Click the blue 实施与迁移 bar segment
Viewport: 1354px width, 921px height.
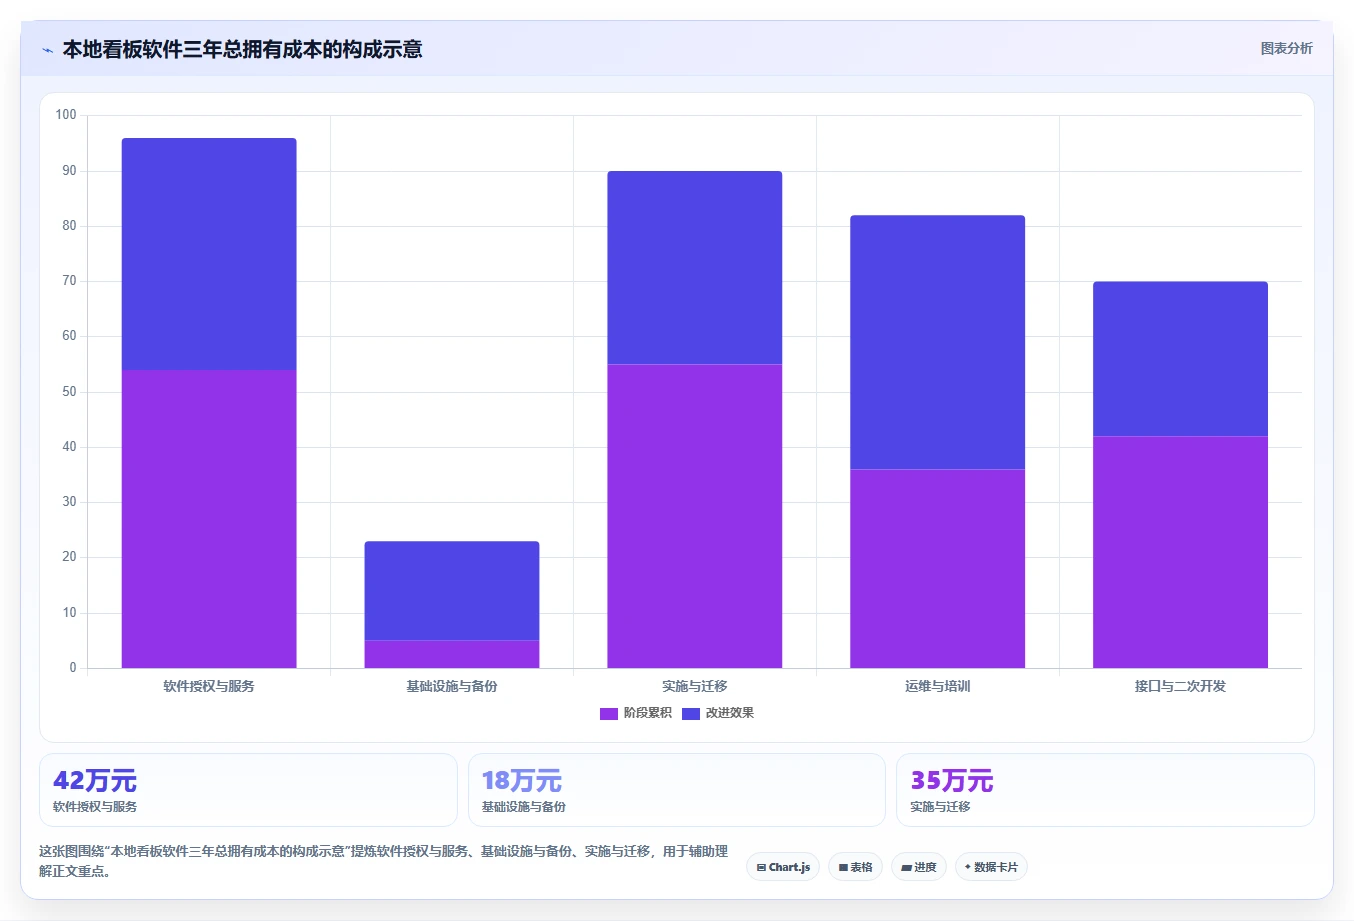pos(695,268)
